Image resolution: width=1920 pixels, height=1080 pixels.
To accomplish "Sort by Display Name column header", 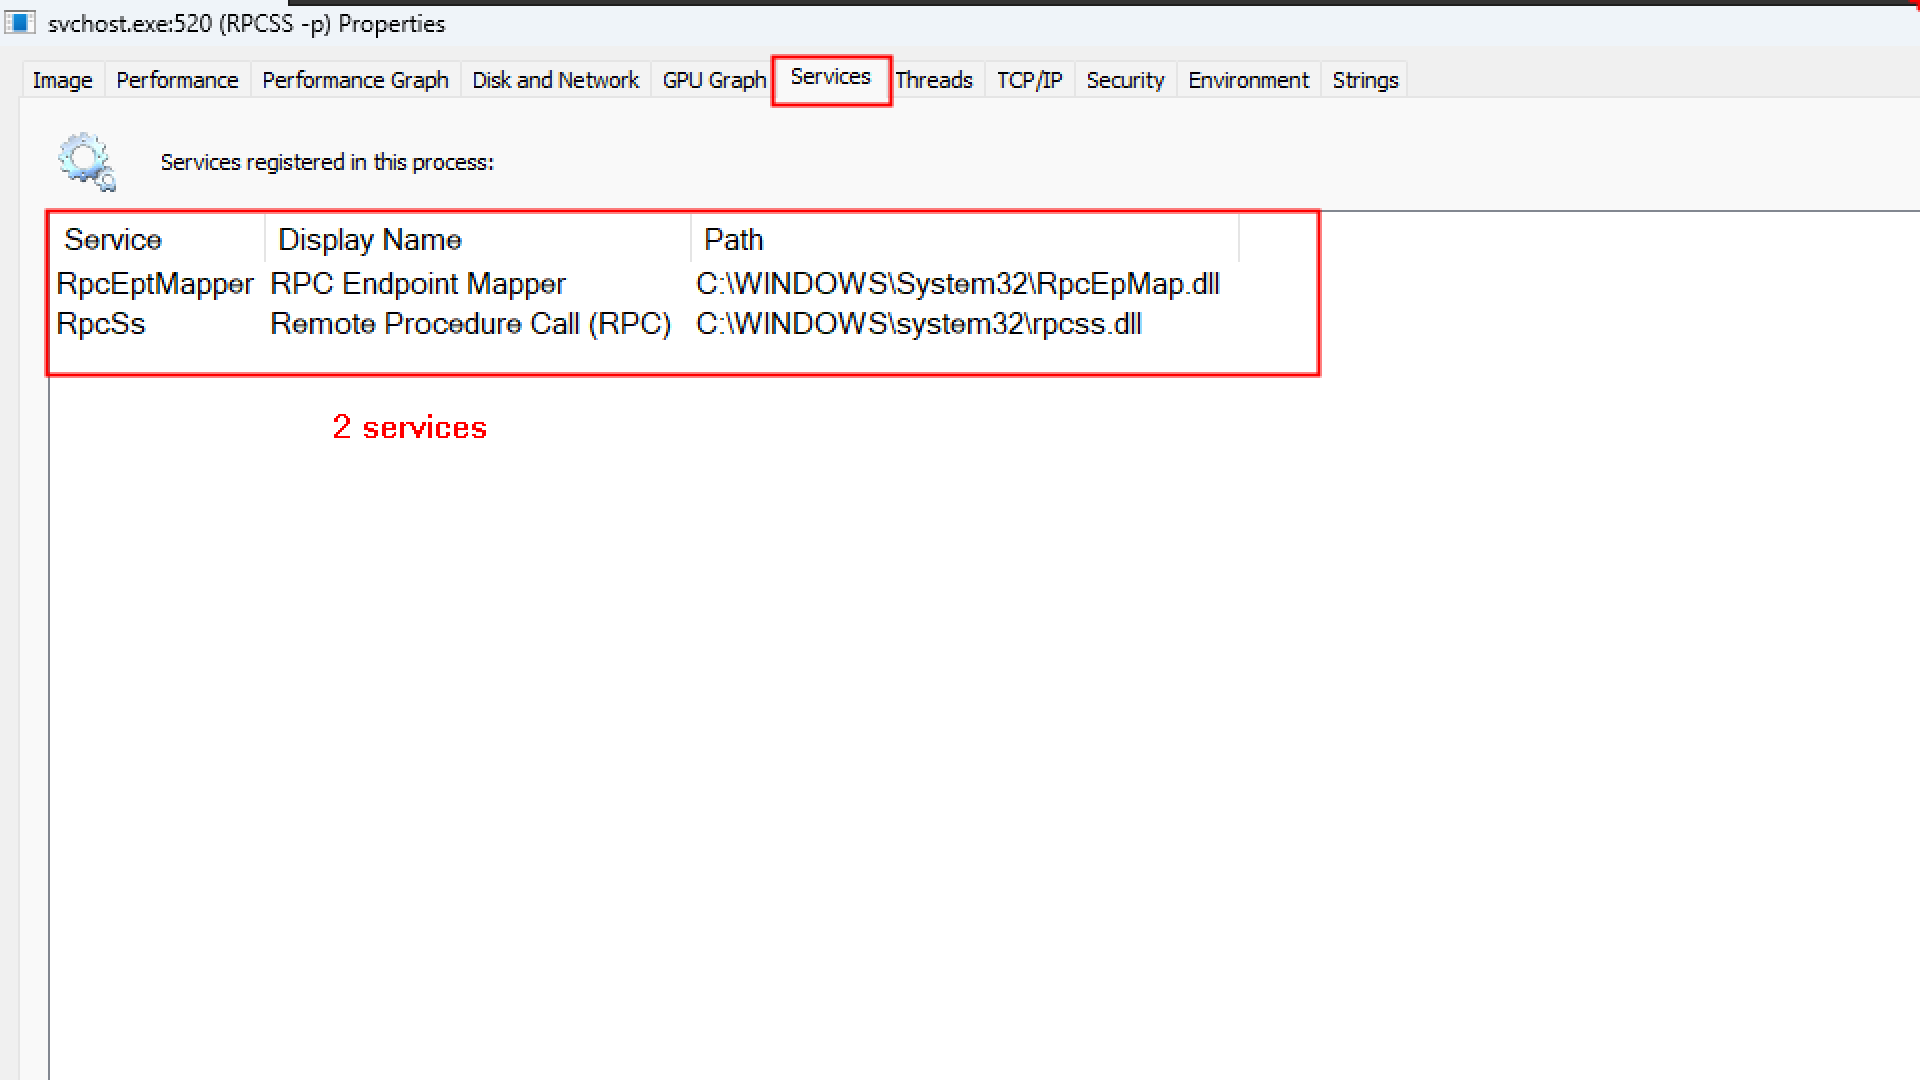I will click(370, 240).
